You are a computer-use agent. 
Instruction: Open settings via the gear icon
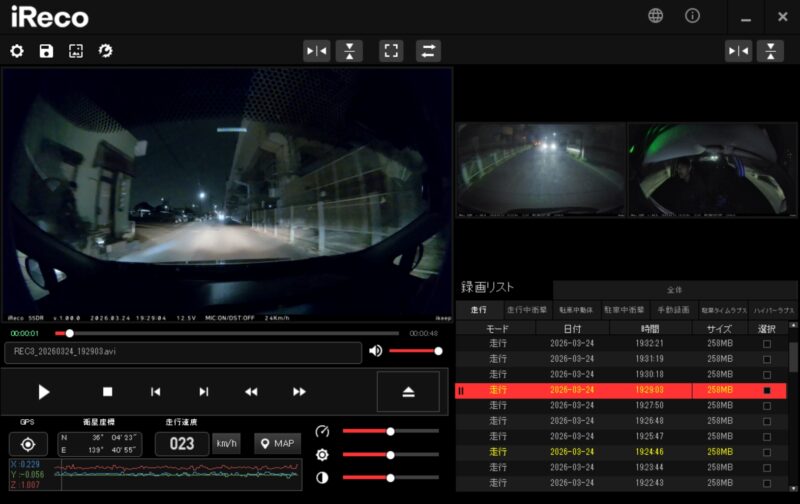pos(17,51)
